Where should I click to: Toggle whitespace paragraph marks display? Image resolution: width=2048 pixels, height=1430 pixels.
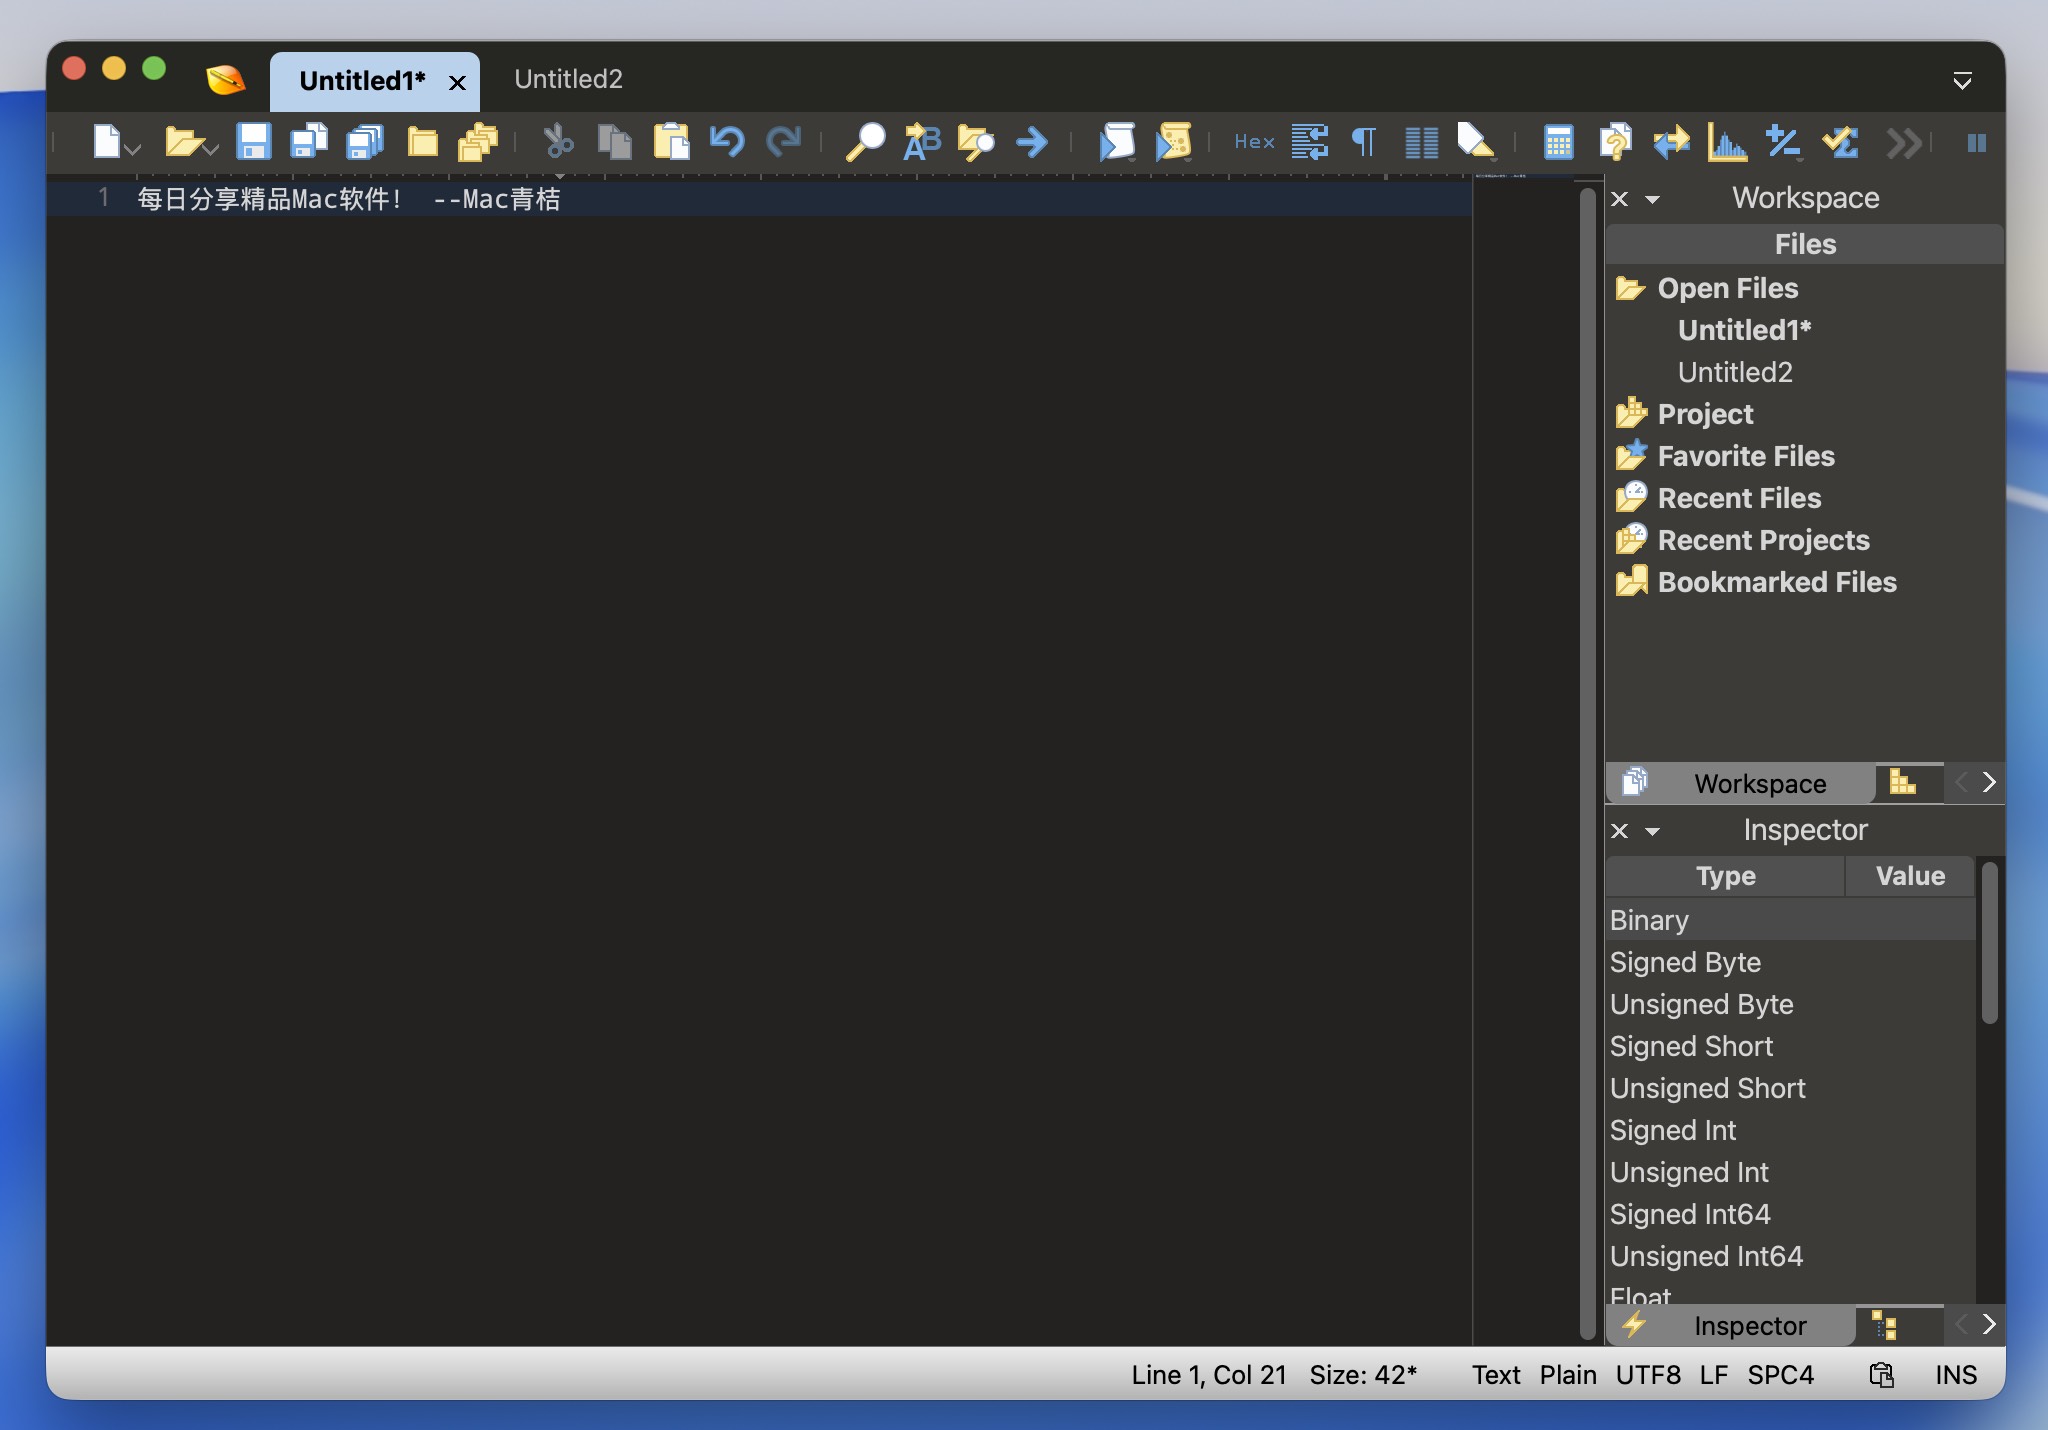pyautogui.click(x=1363, y=142)
